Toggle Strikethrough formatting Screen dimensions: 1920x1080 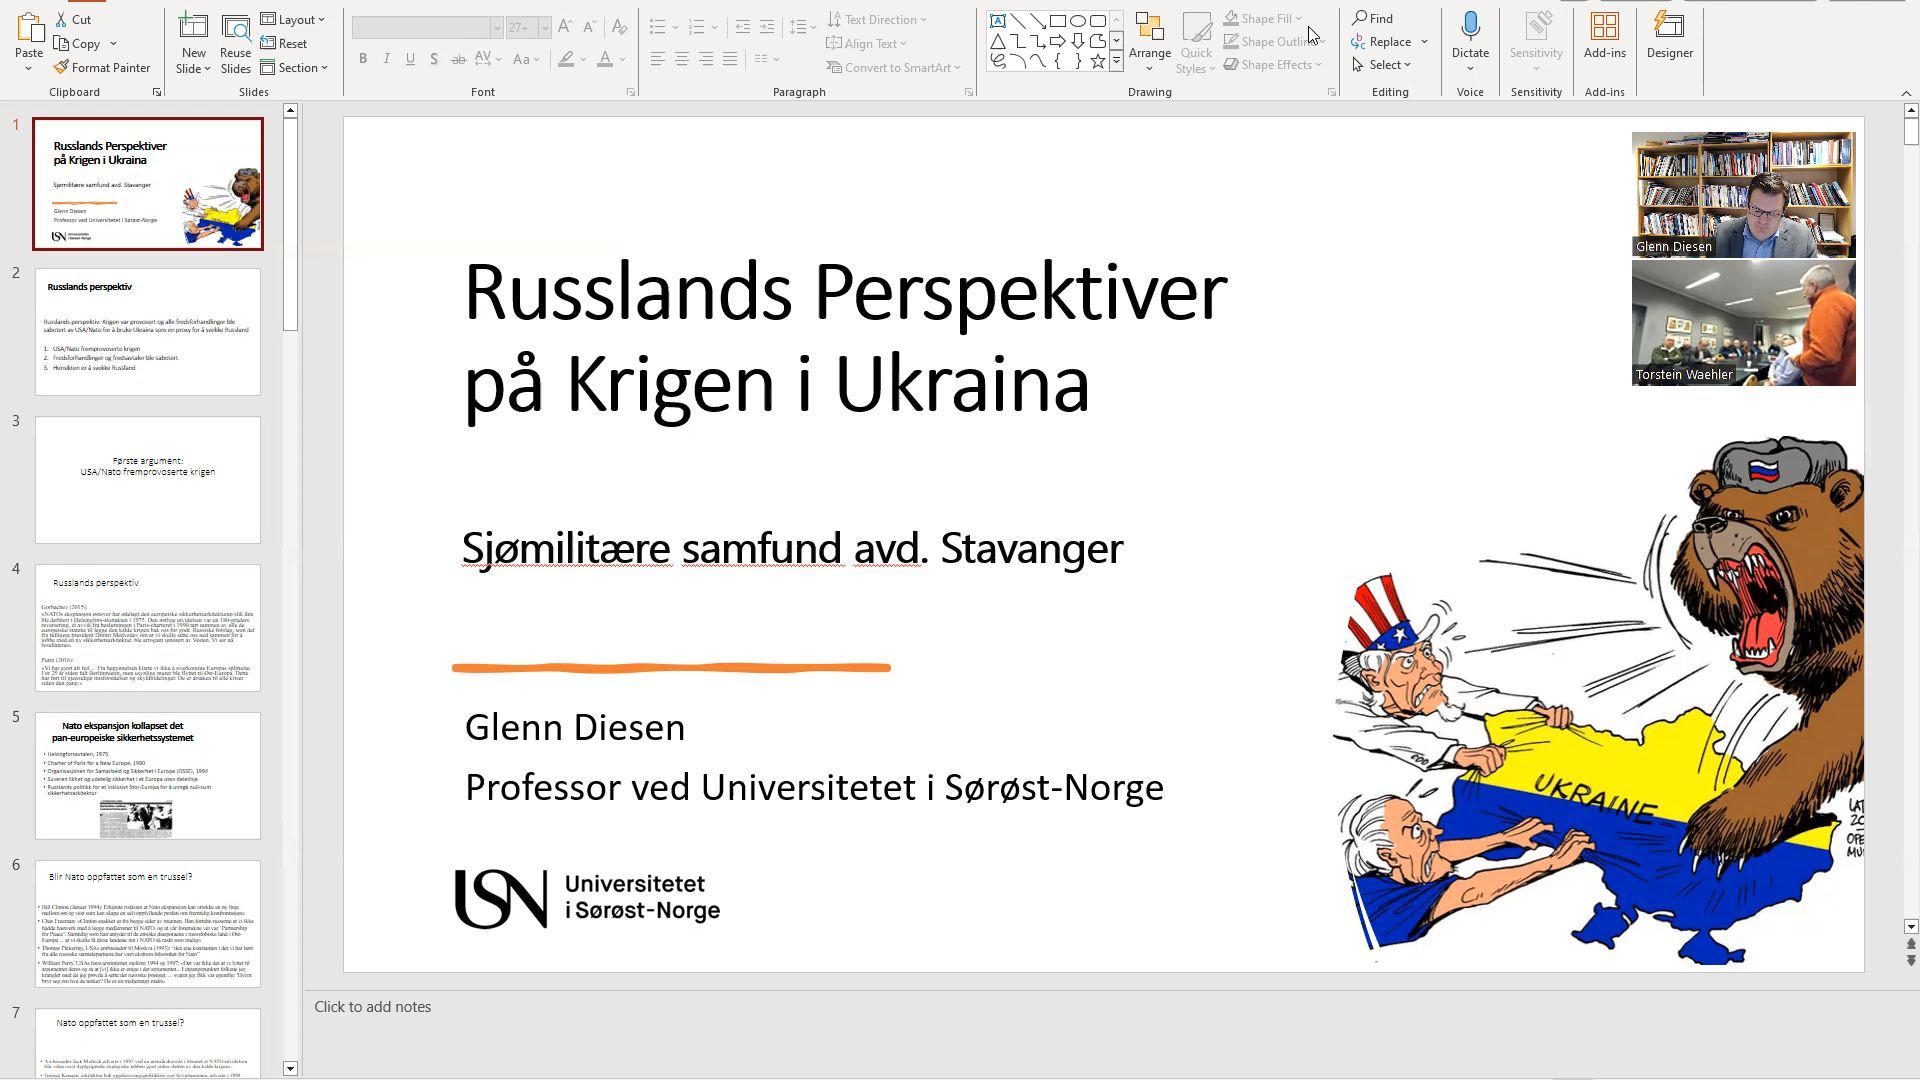[458, 59]
